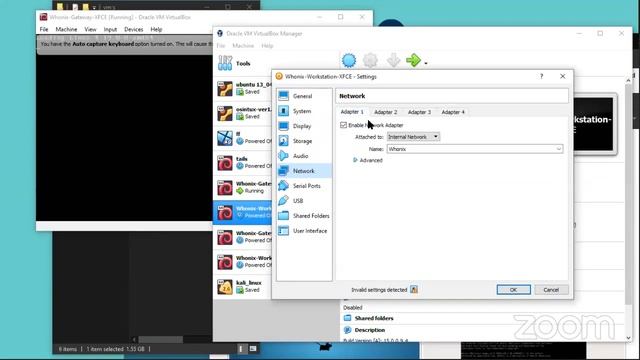Viewport: 640px width, 360px height.
Task: Expand the Advanced network options
Action: tap(368, 160)
